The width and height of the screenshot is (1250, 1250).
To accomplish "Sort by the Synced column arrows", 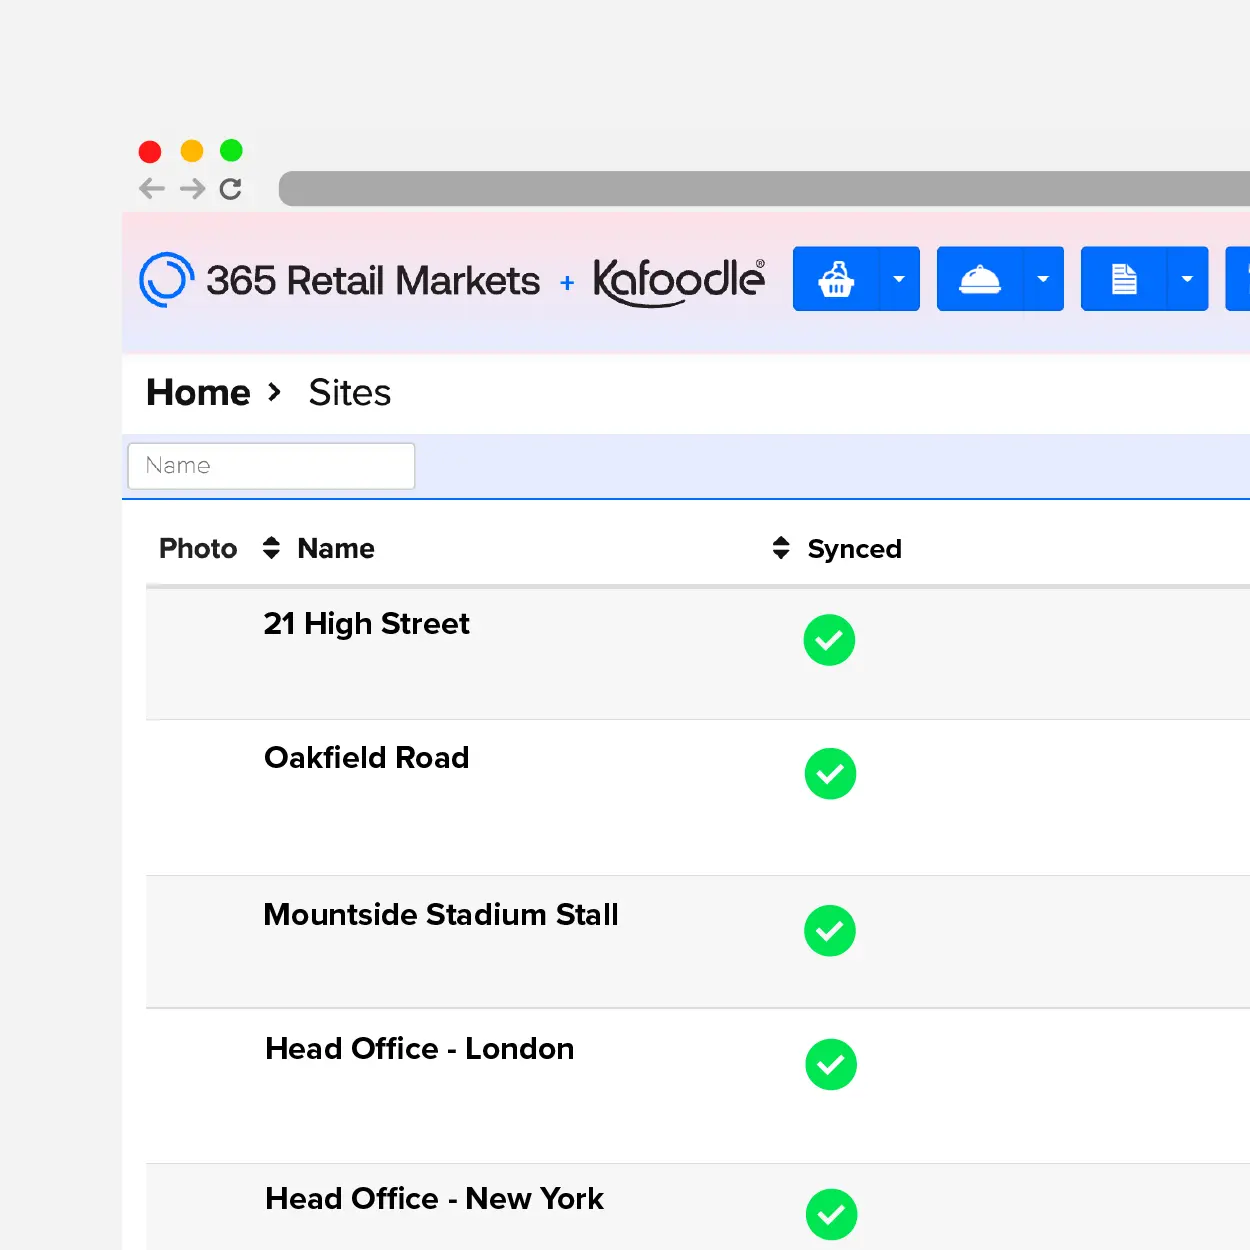I will pos(781,548).
